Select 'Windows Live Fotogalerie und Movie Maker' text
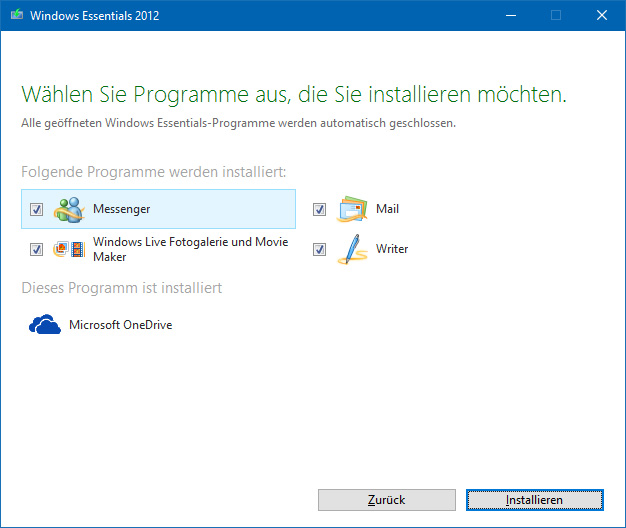This screenshot has width=626, height=528. pos(190,249)
